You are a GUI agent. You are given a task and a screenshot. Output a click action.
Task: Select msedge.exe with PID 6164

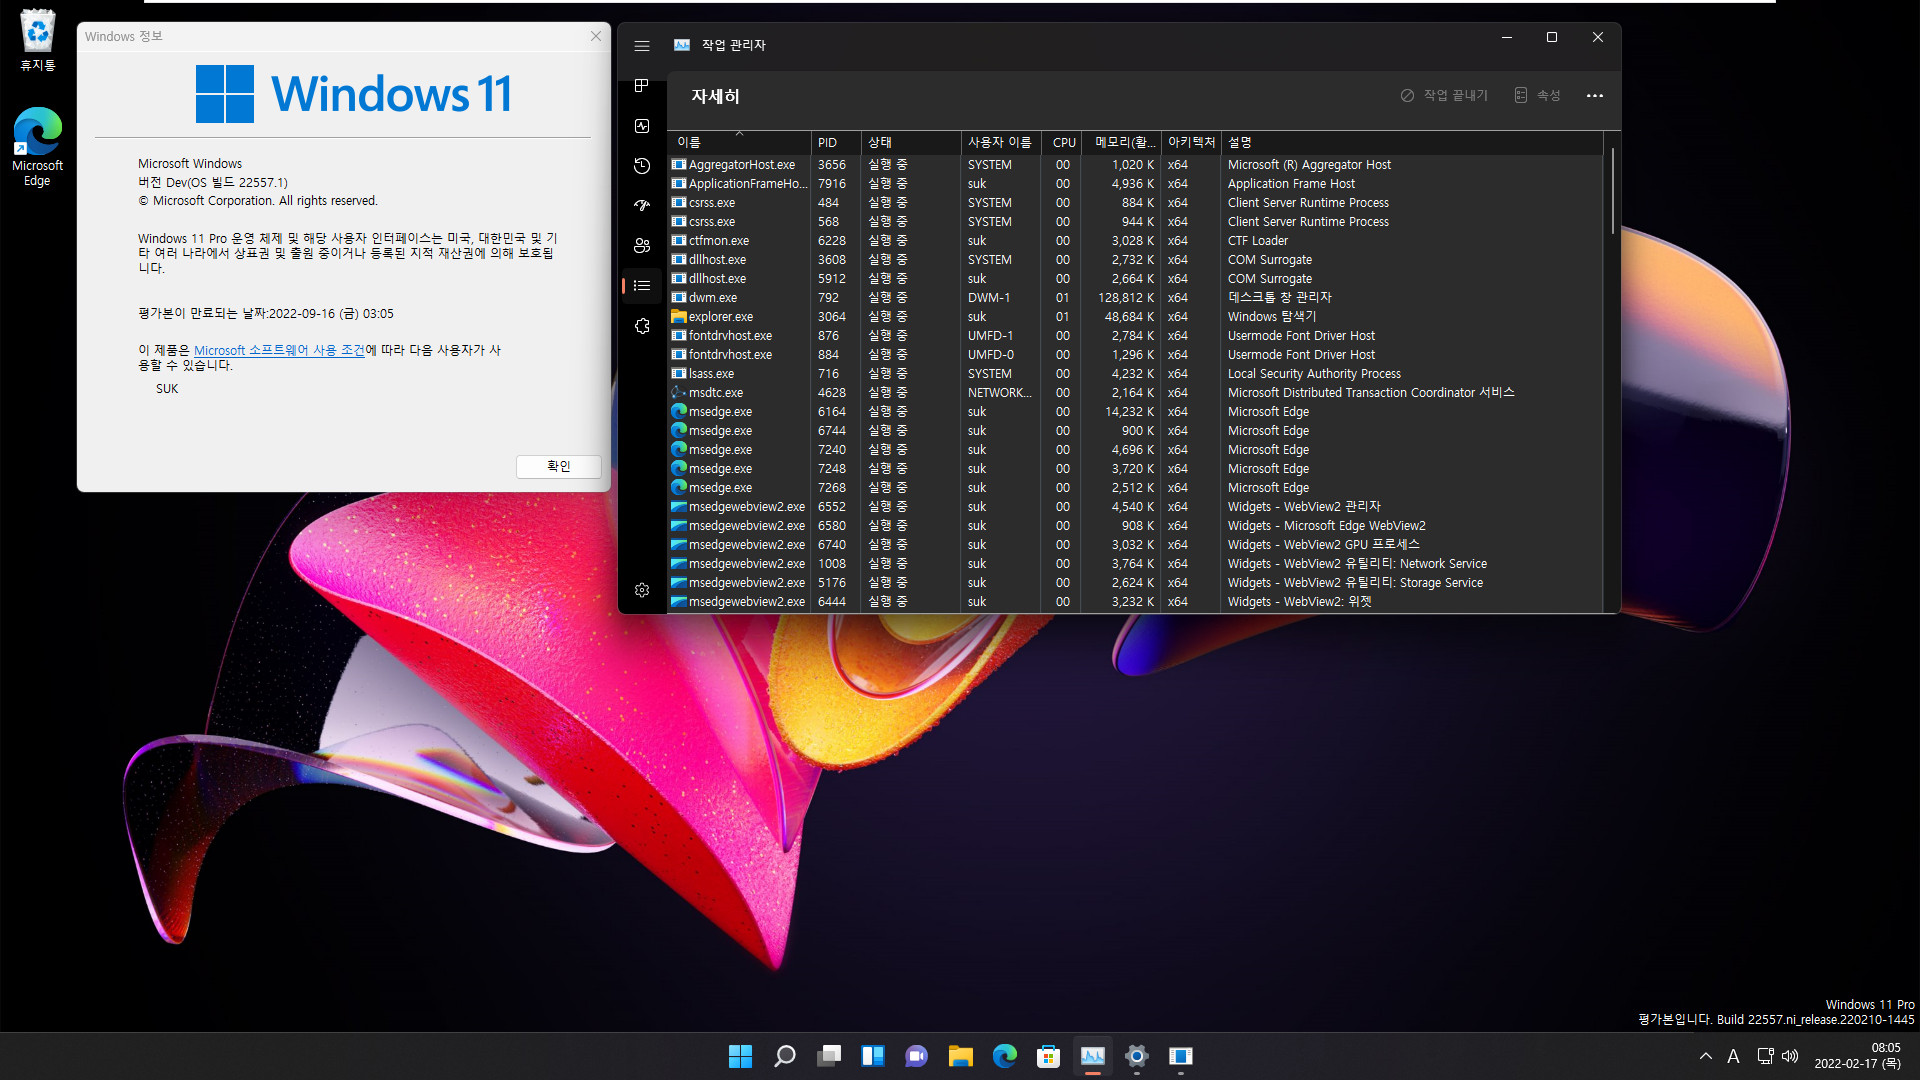coord(1136,412)
